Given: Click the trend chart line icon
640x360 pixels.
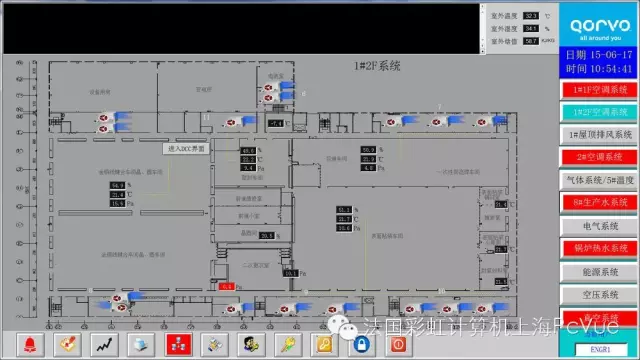Looking at the screenshot, I should click(104, 345).
